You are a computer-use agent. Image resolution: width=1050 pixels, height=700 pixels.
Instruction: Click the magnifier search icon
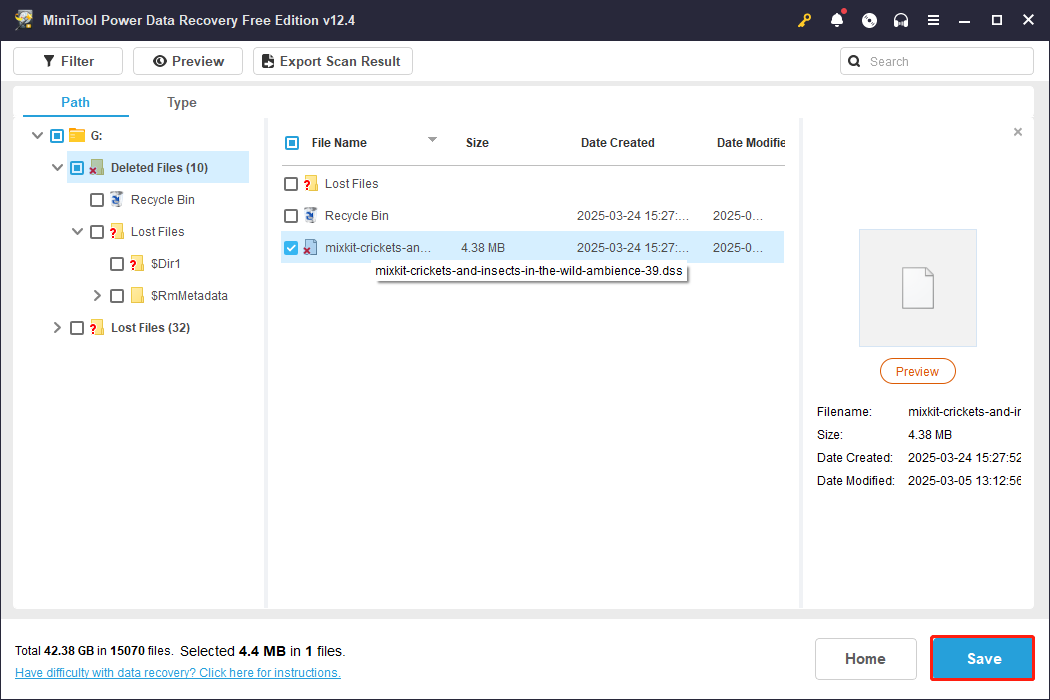pyautogui.click(x=854, y=61)
